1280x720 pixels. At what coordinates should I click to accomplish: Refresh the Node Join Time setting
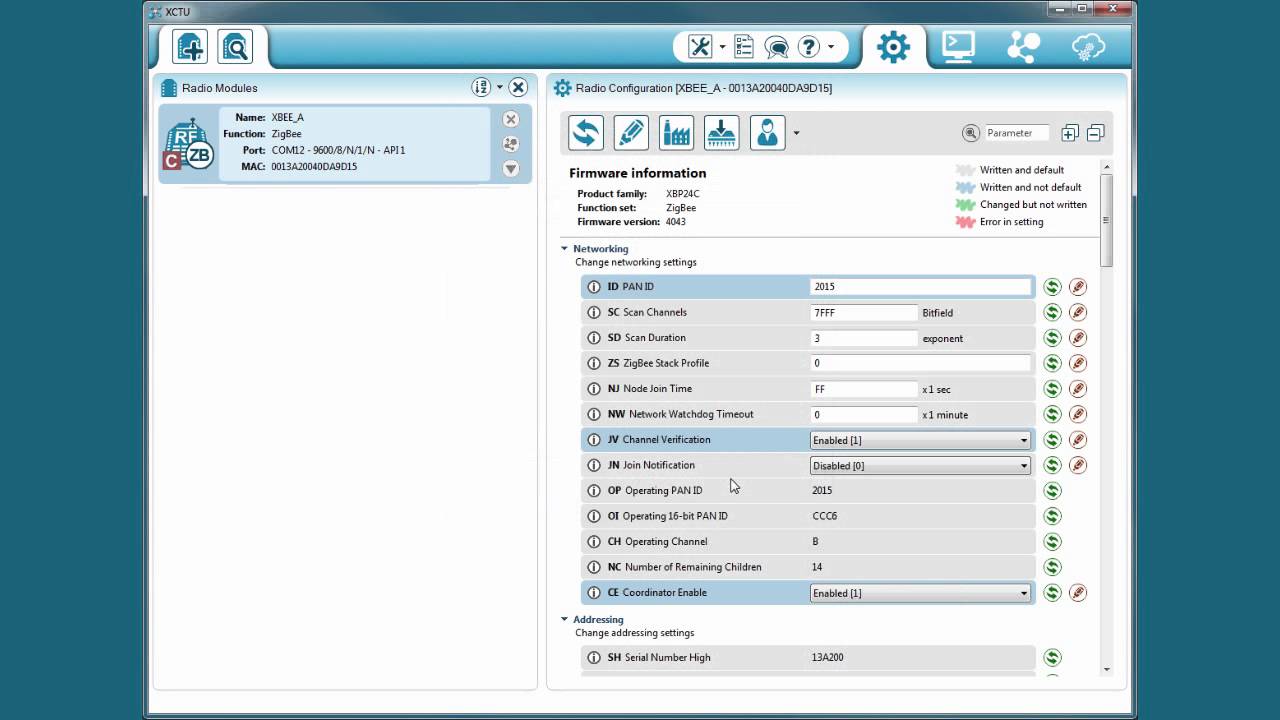(1052, 389)
